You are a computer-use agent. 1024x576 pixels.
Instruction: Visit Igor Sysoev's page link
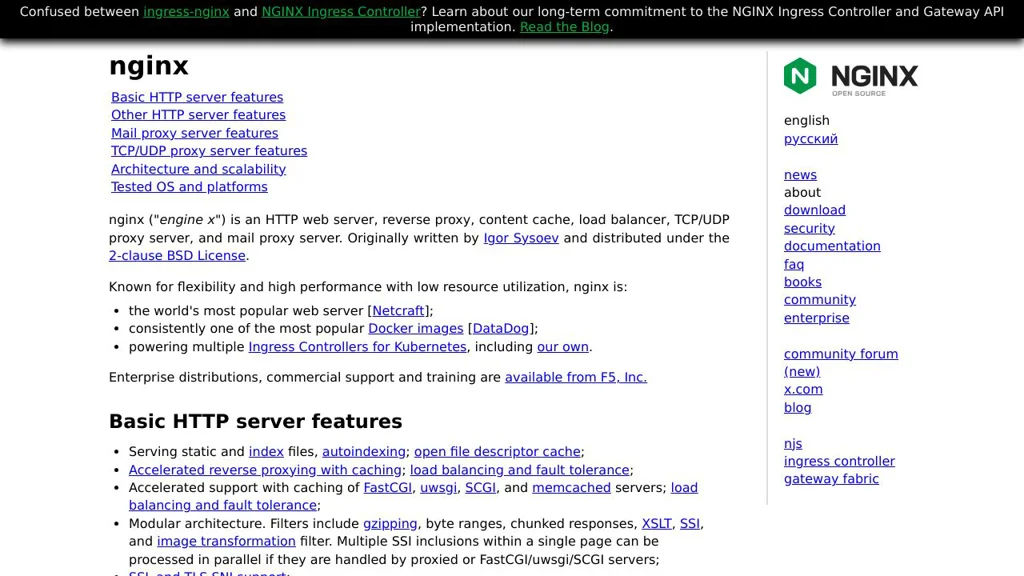[521, 238]
